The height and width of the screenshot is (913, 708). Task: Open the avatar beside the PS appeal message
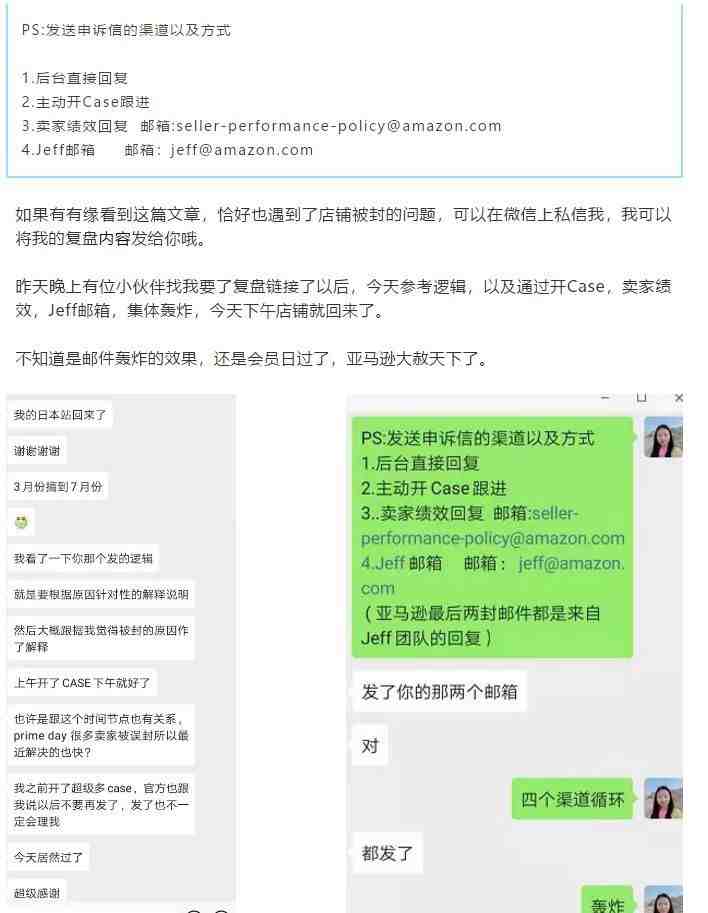coord(663,437)
